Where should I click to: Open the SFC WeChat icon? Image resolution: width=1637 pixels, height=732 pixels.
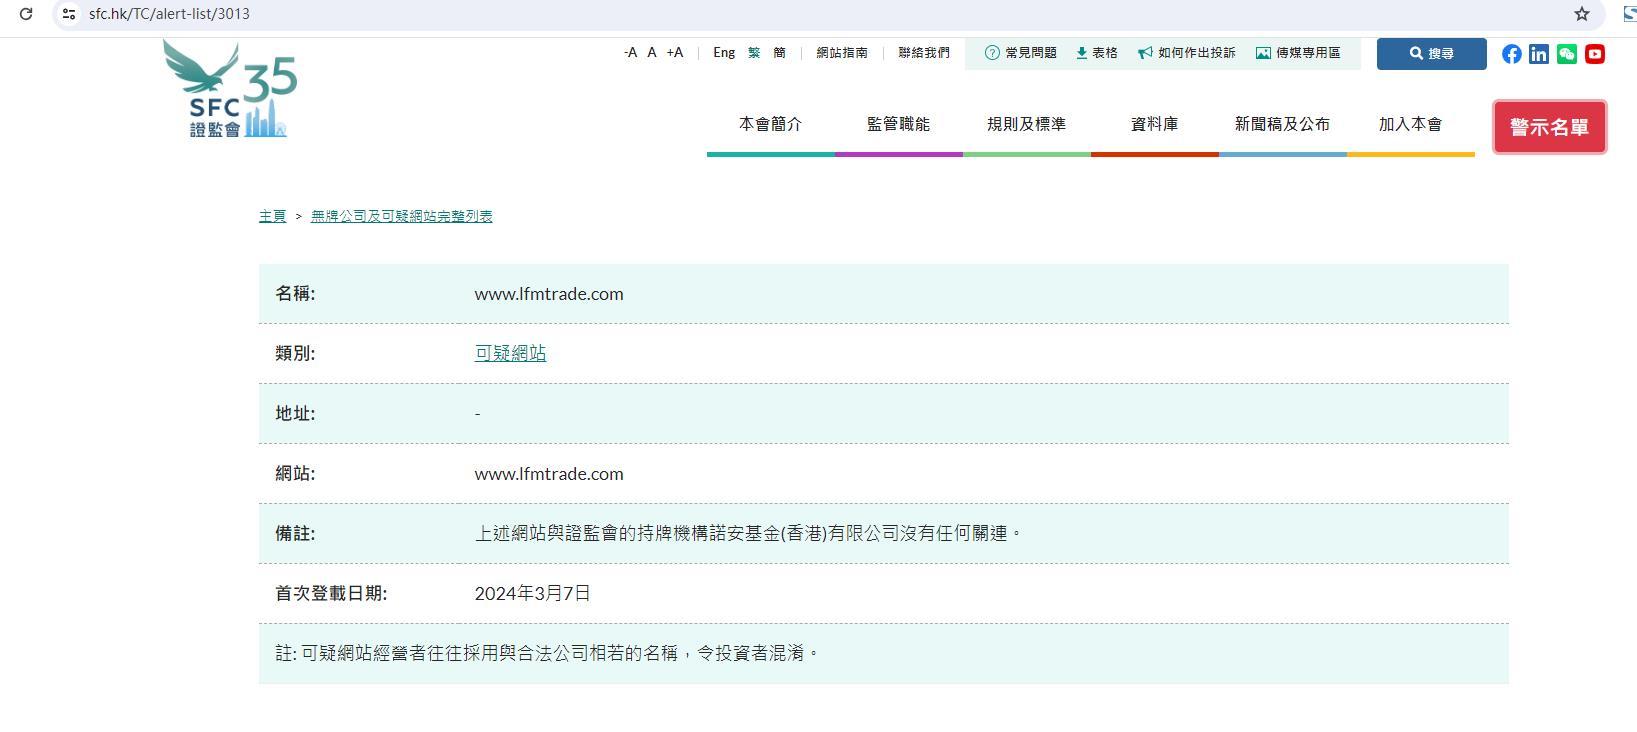click(1567, 54)
